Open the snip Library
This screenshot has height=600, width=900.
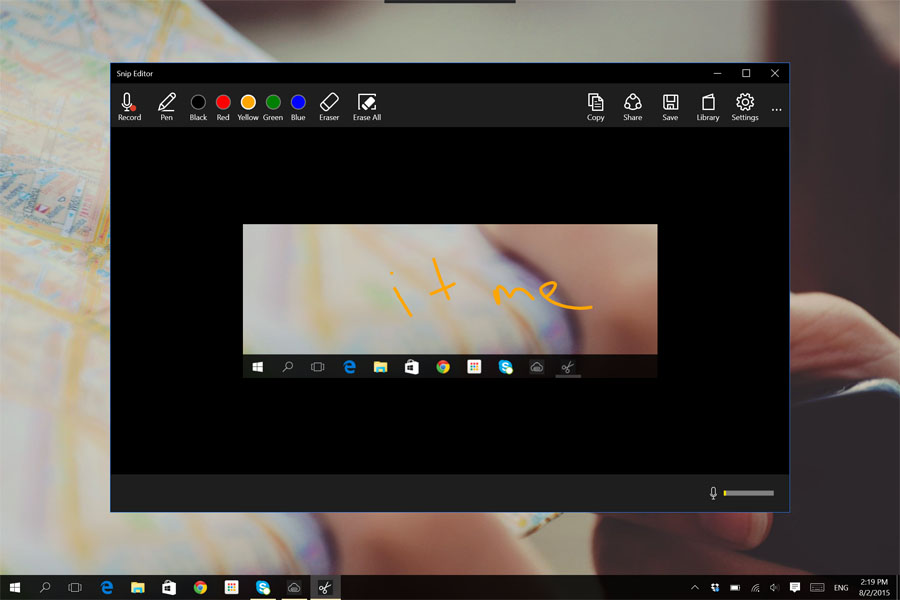point(707,105)
